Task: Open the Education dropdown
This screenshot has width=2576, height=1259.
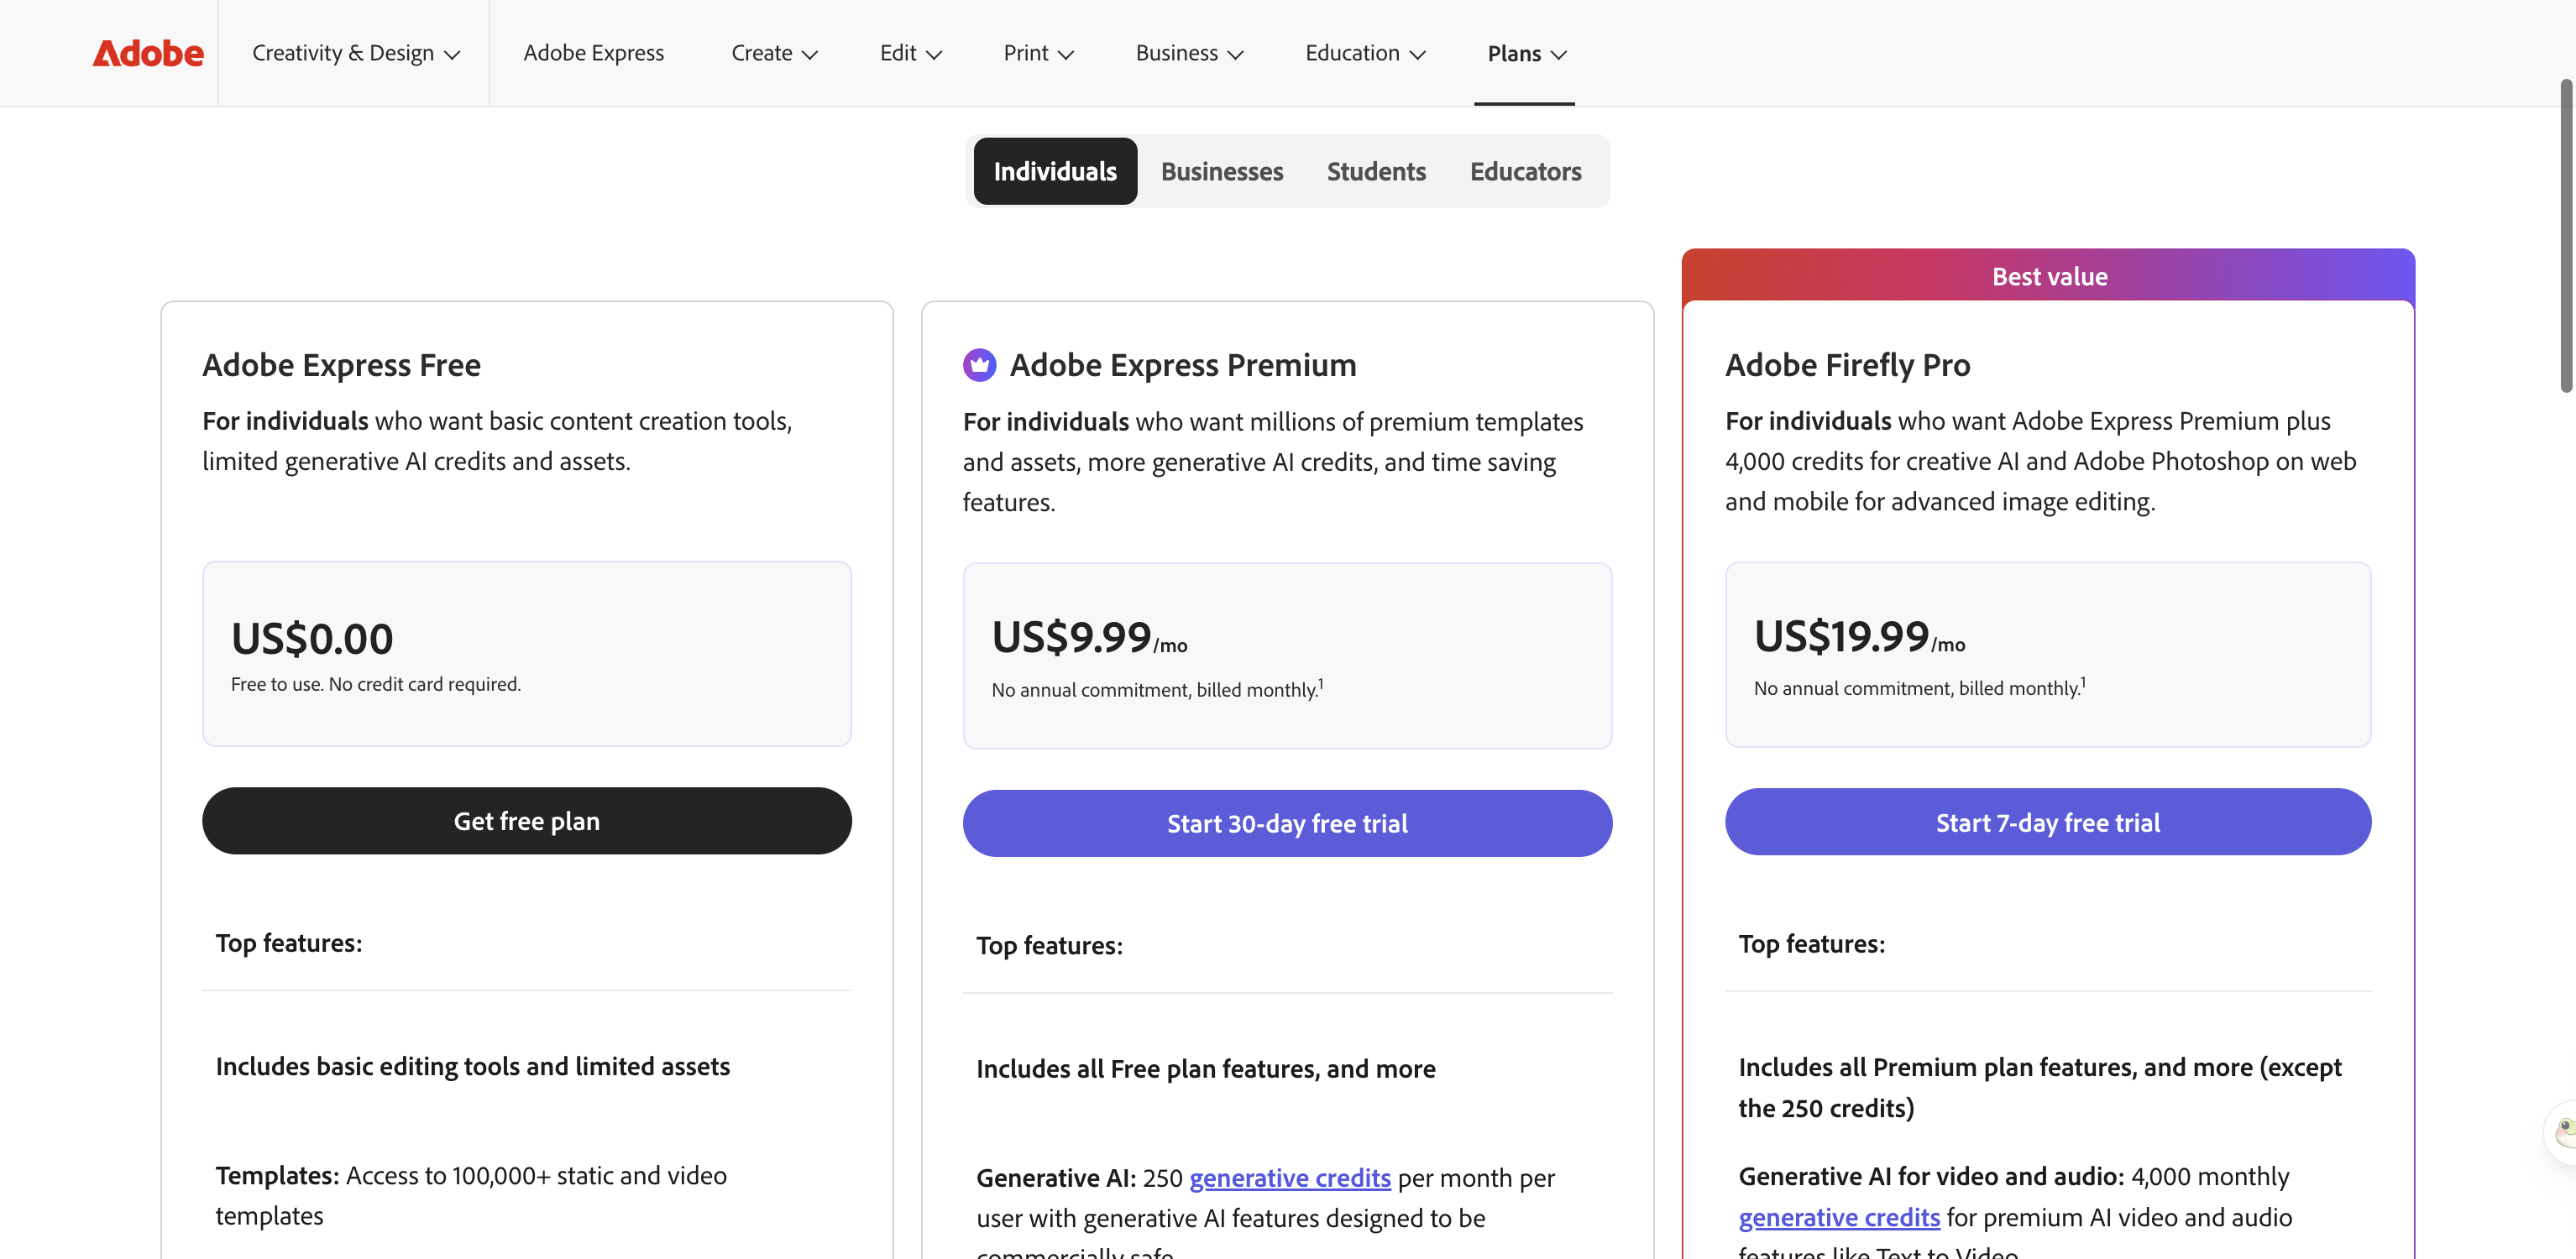Action: coord(1365,53)
